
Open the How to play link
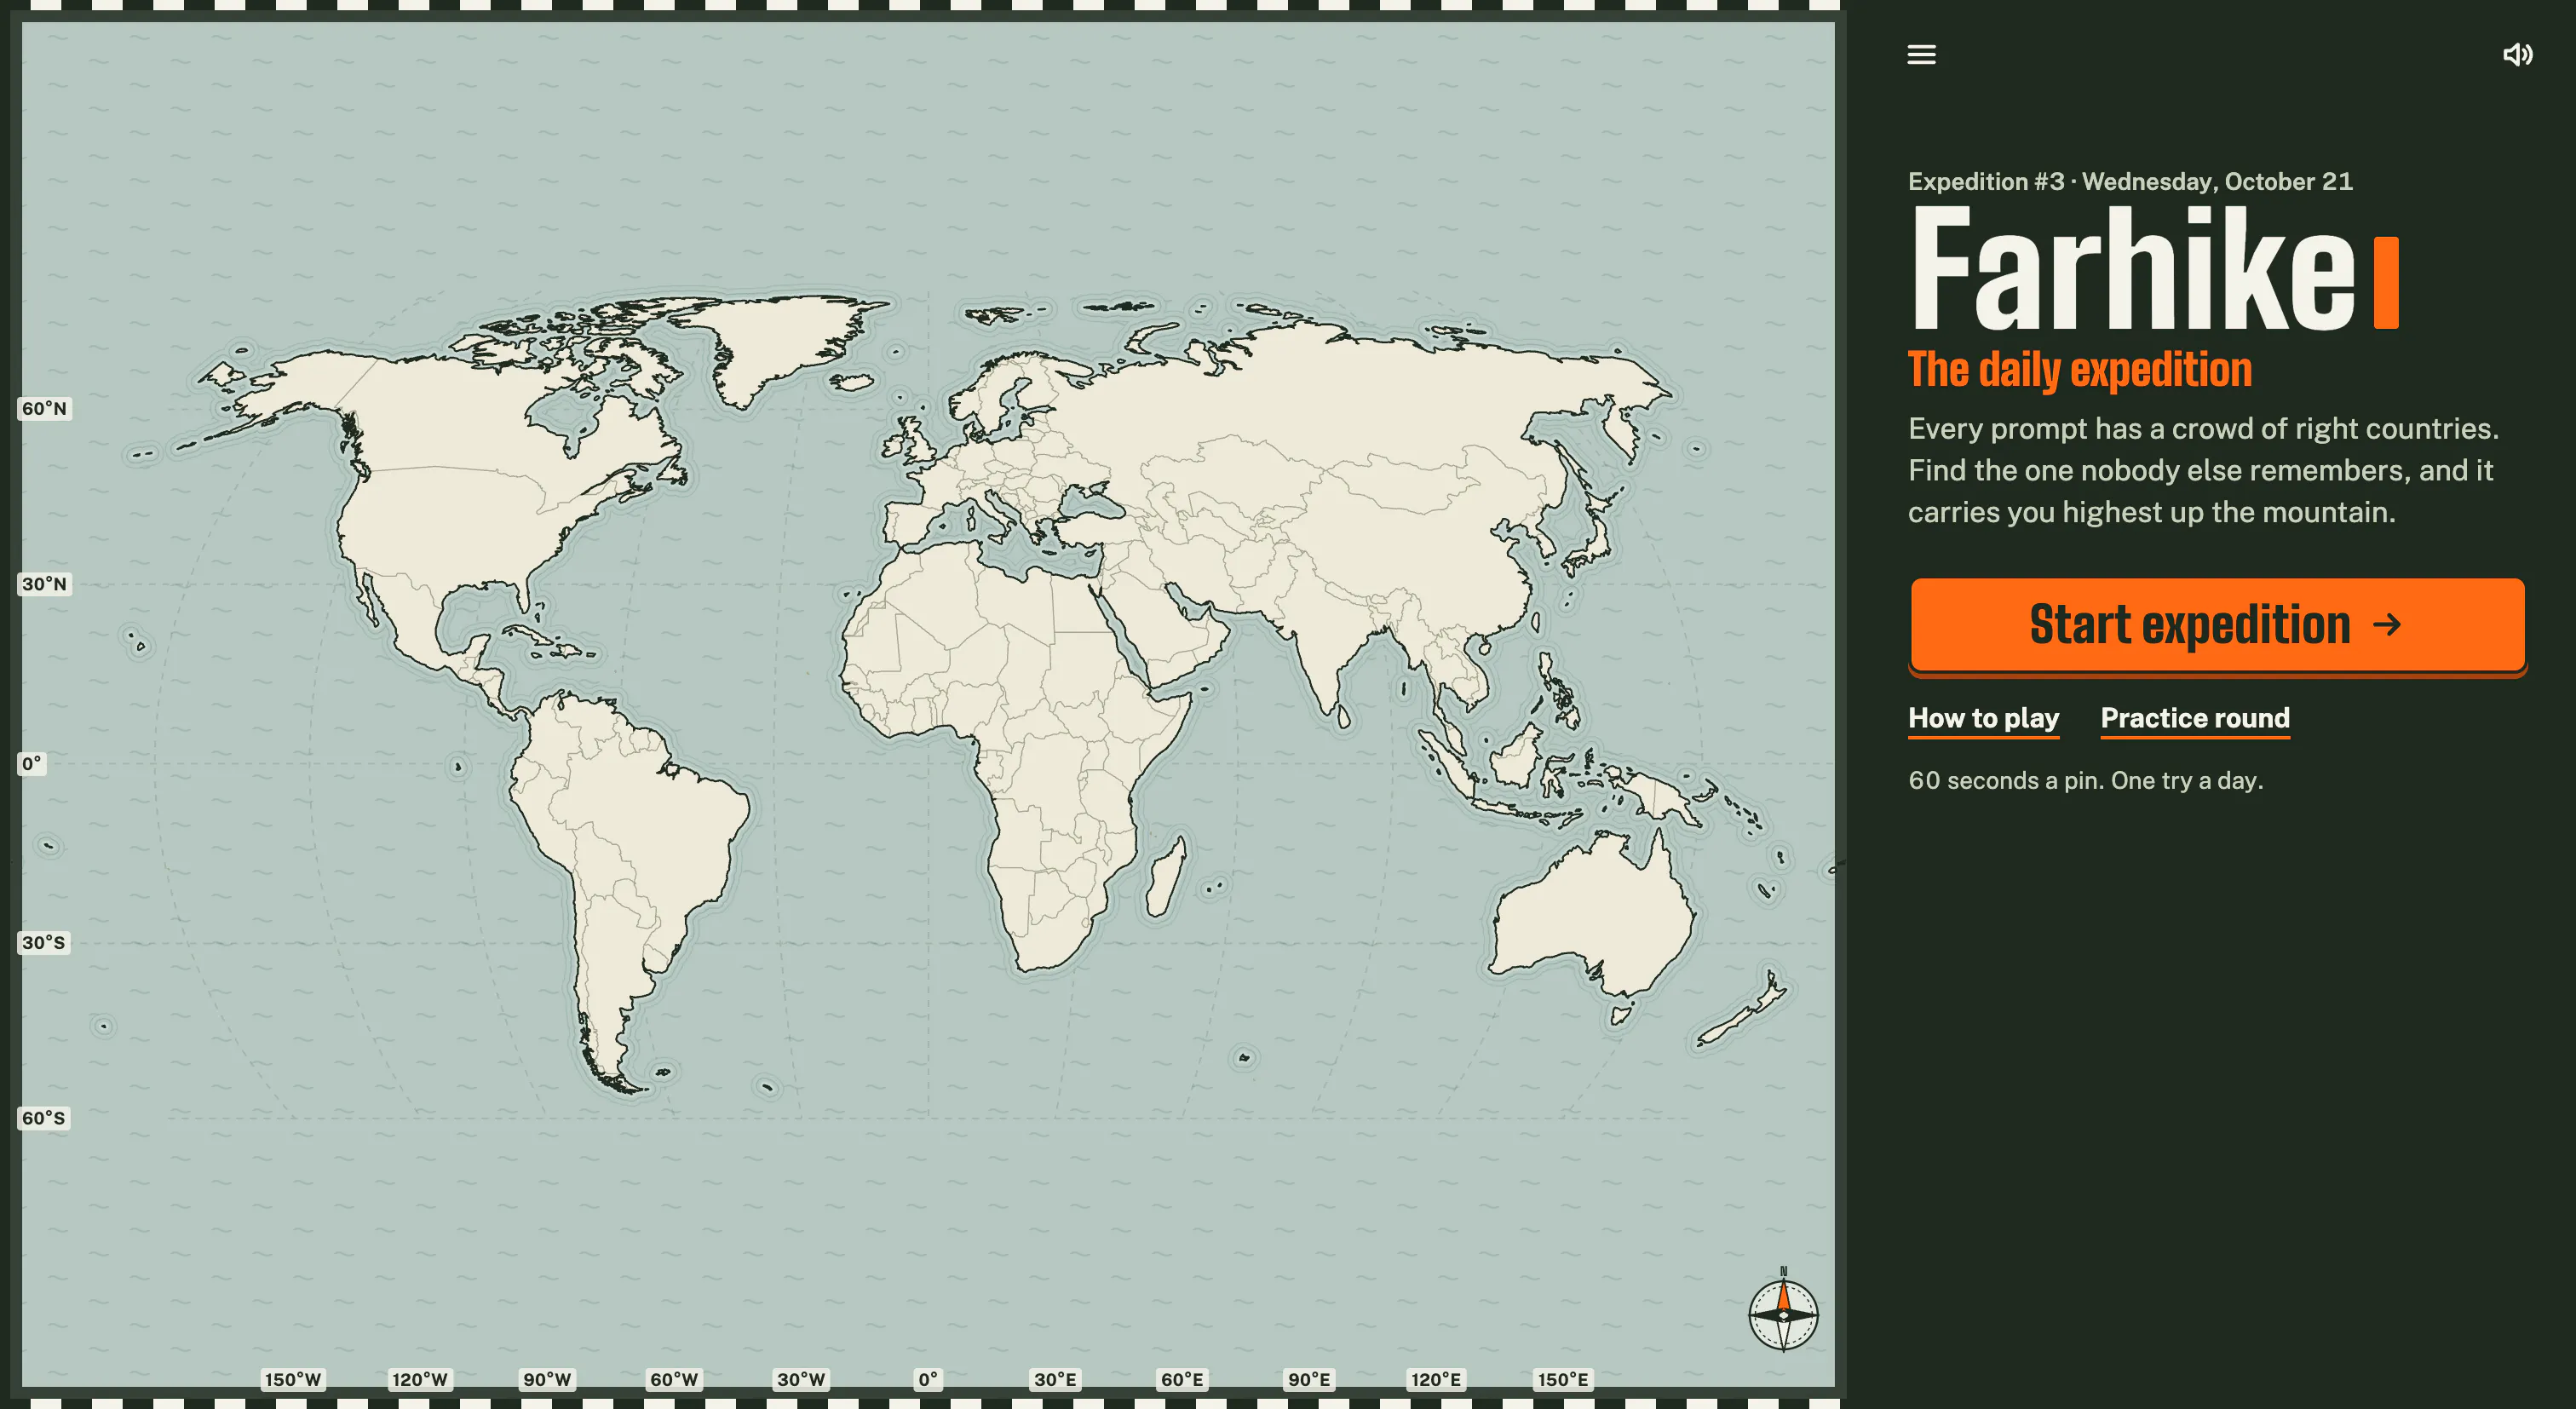(x=1983, y=718)
